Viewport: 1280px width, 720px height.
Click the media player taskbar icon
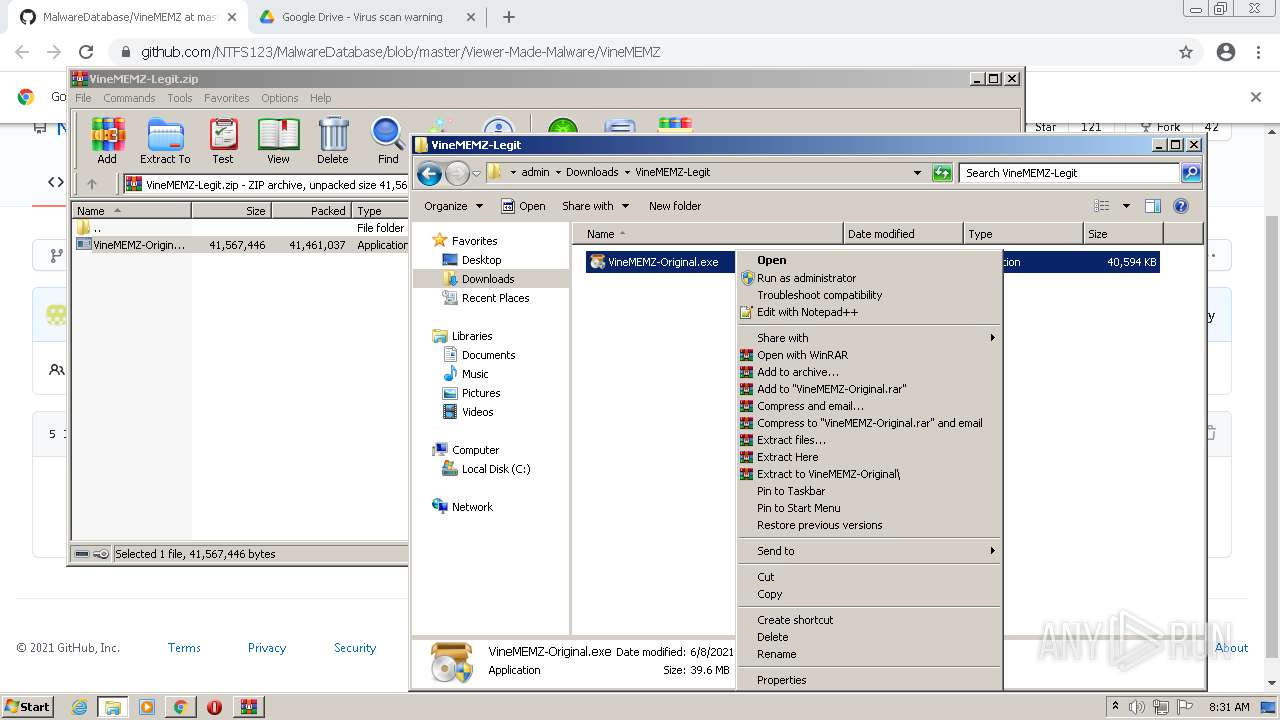[146, 707]
